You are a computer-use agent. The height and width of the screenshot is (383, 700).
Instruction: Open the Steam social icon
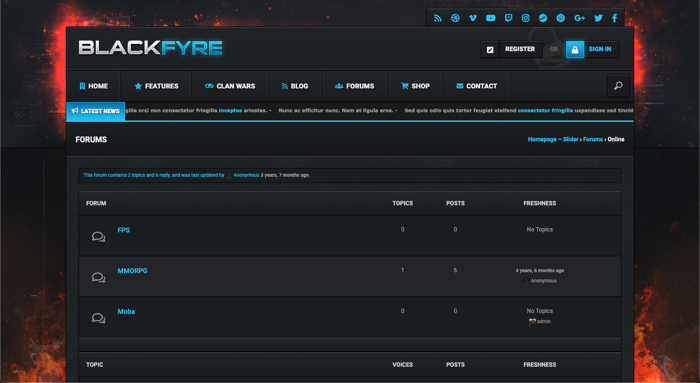[543, 18]
